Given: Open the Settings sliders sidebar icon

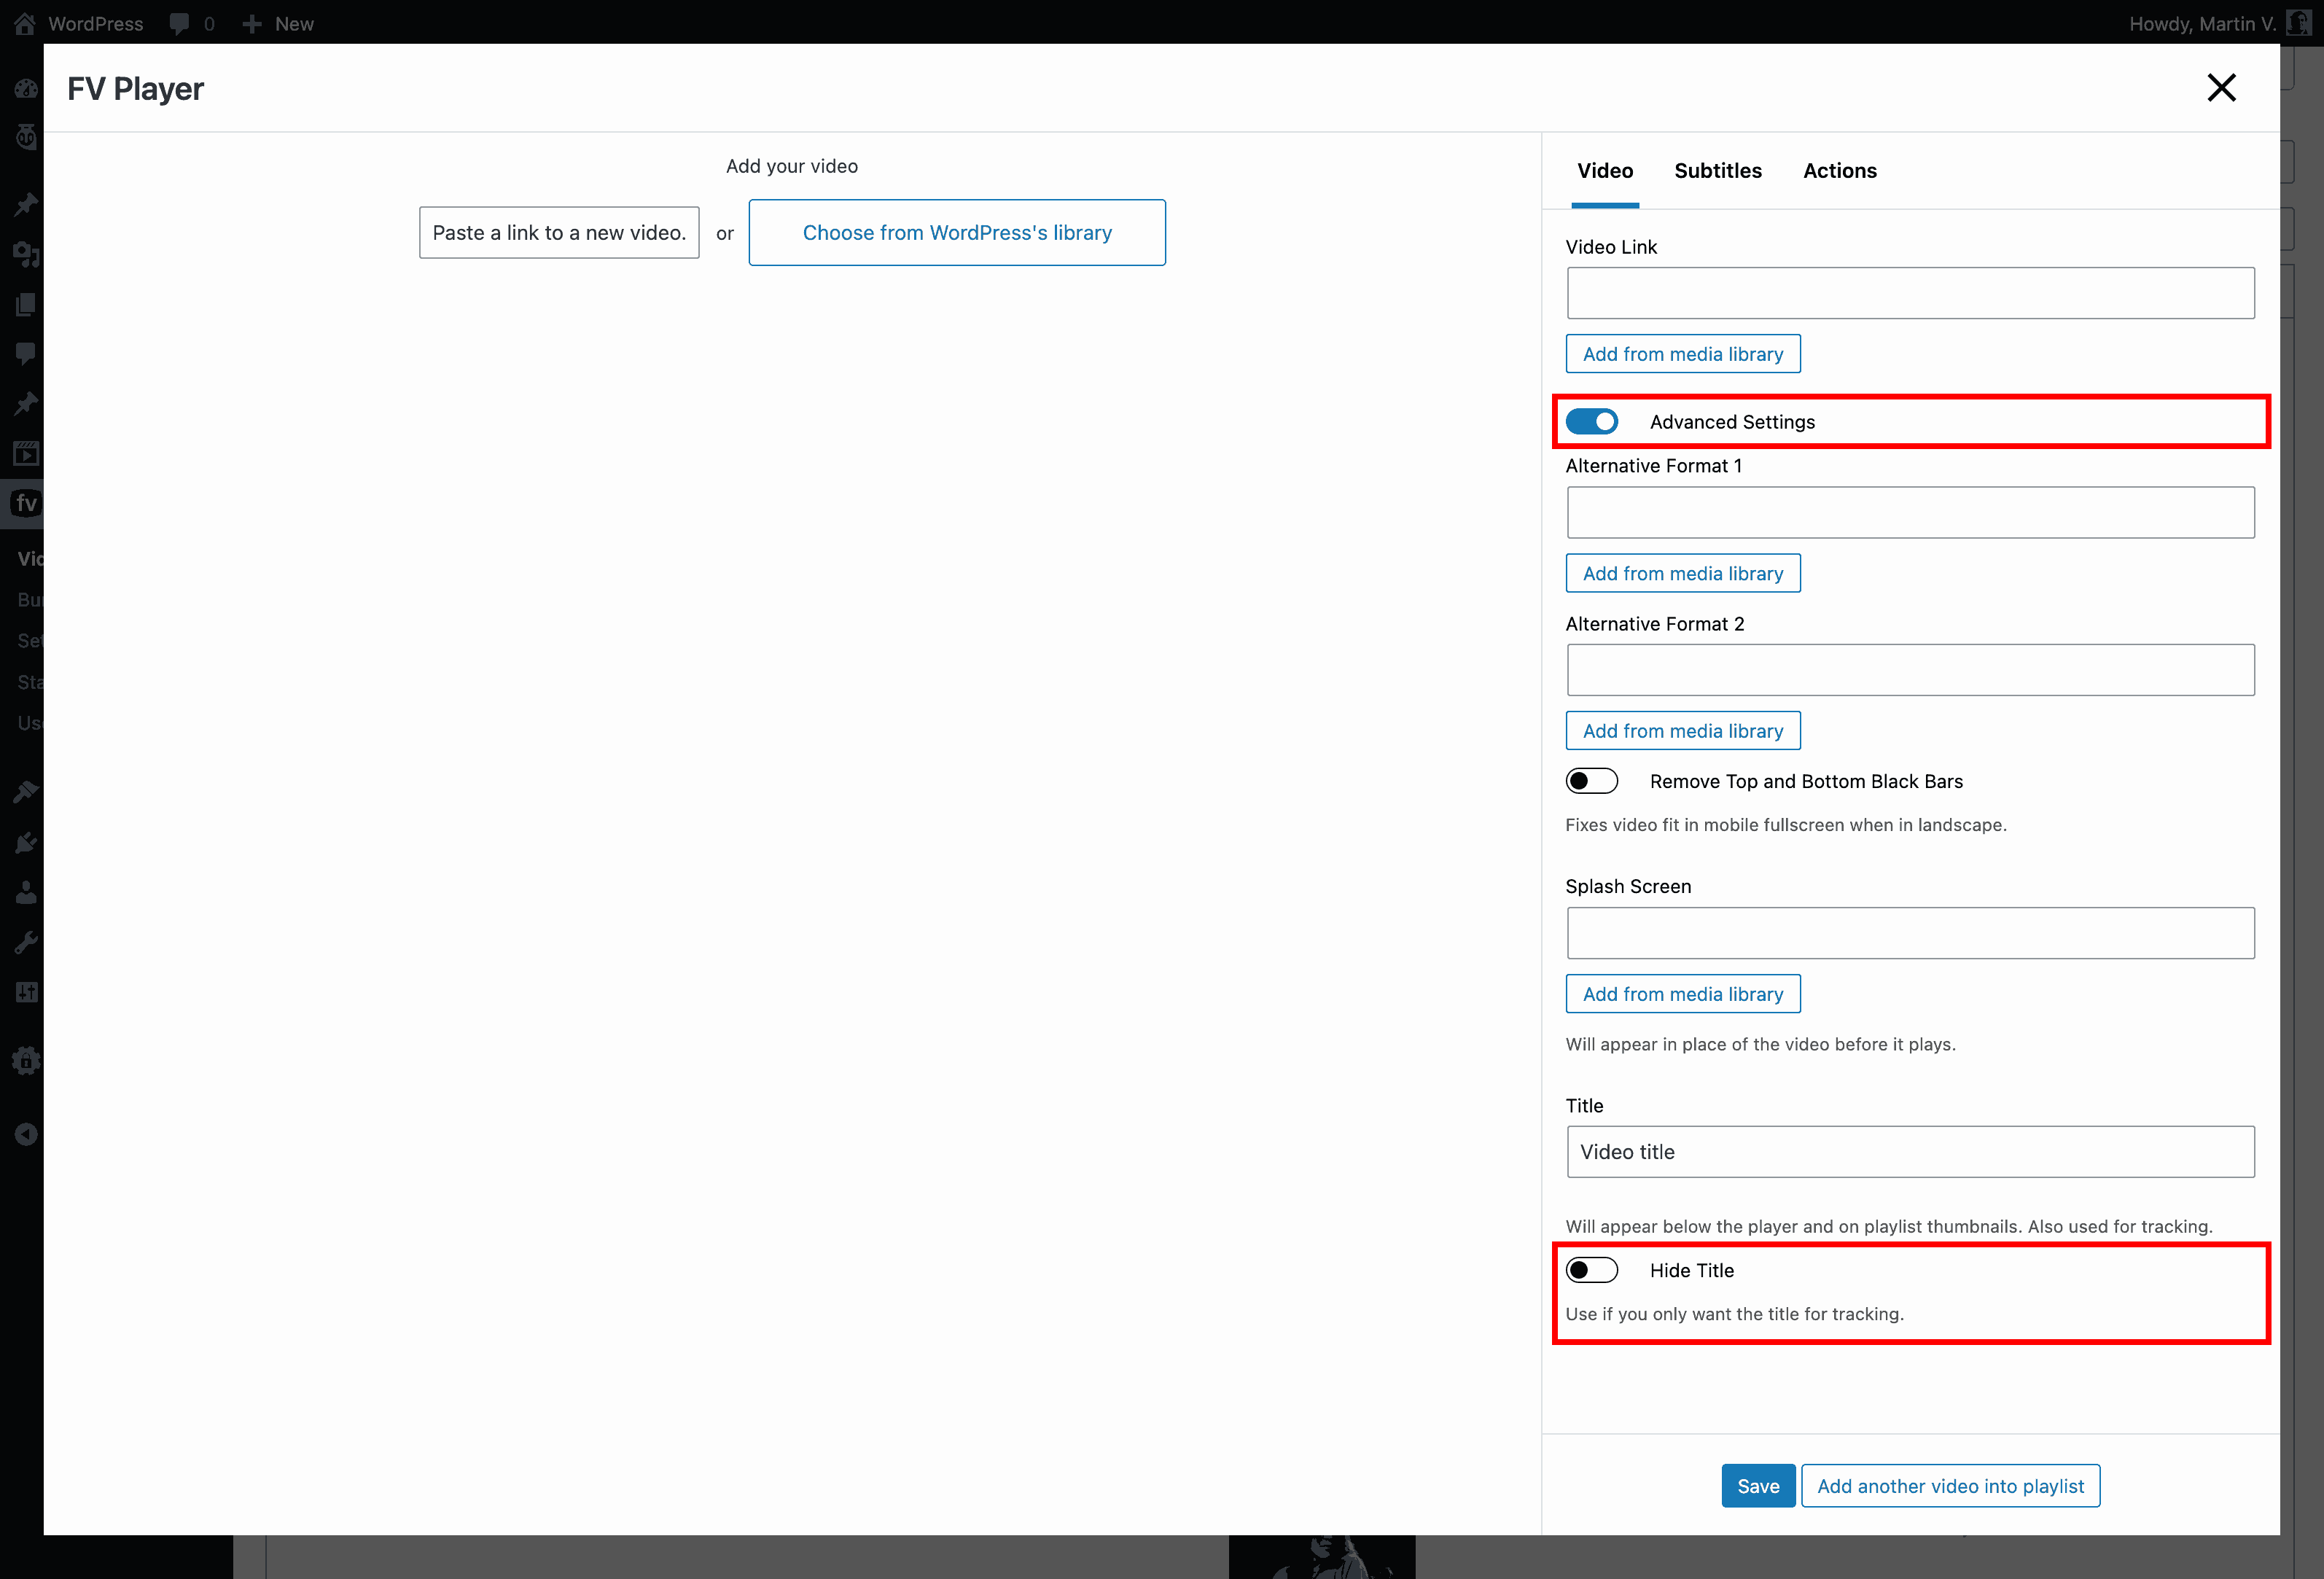Looking at the screenshot, I should [x=27, y=992].
